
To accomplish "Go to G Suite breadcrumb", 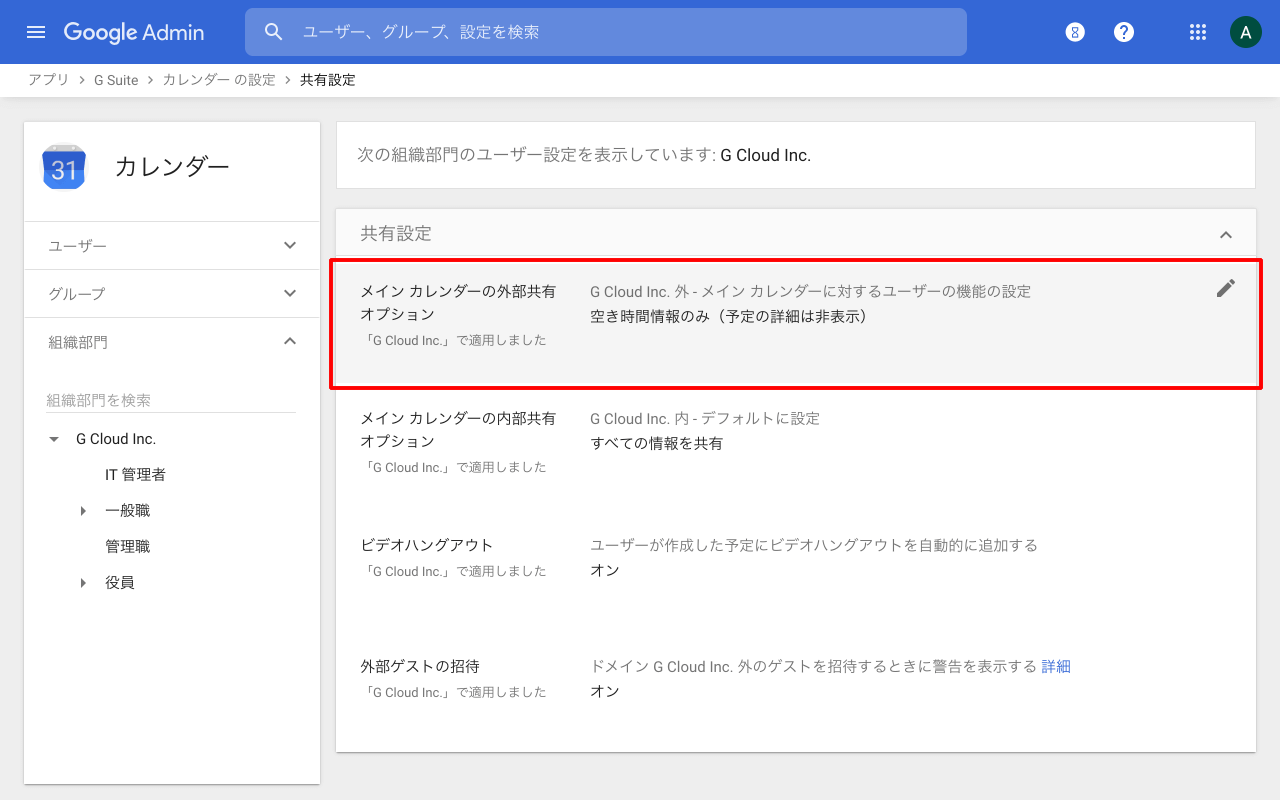I will click(x=116, y=80).
